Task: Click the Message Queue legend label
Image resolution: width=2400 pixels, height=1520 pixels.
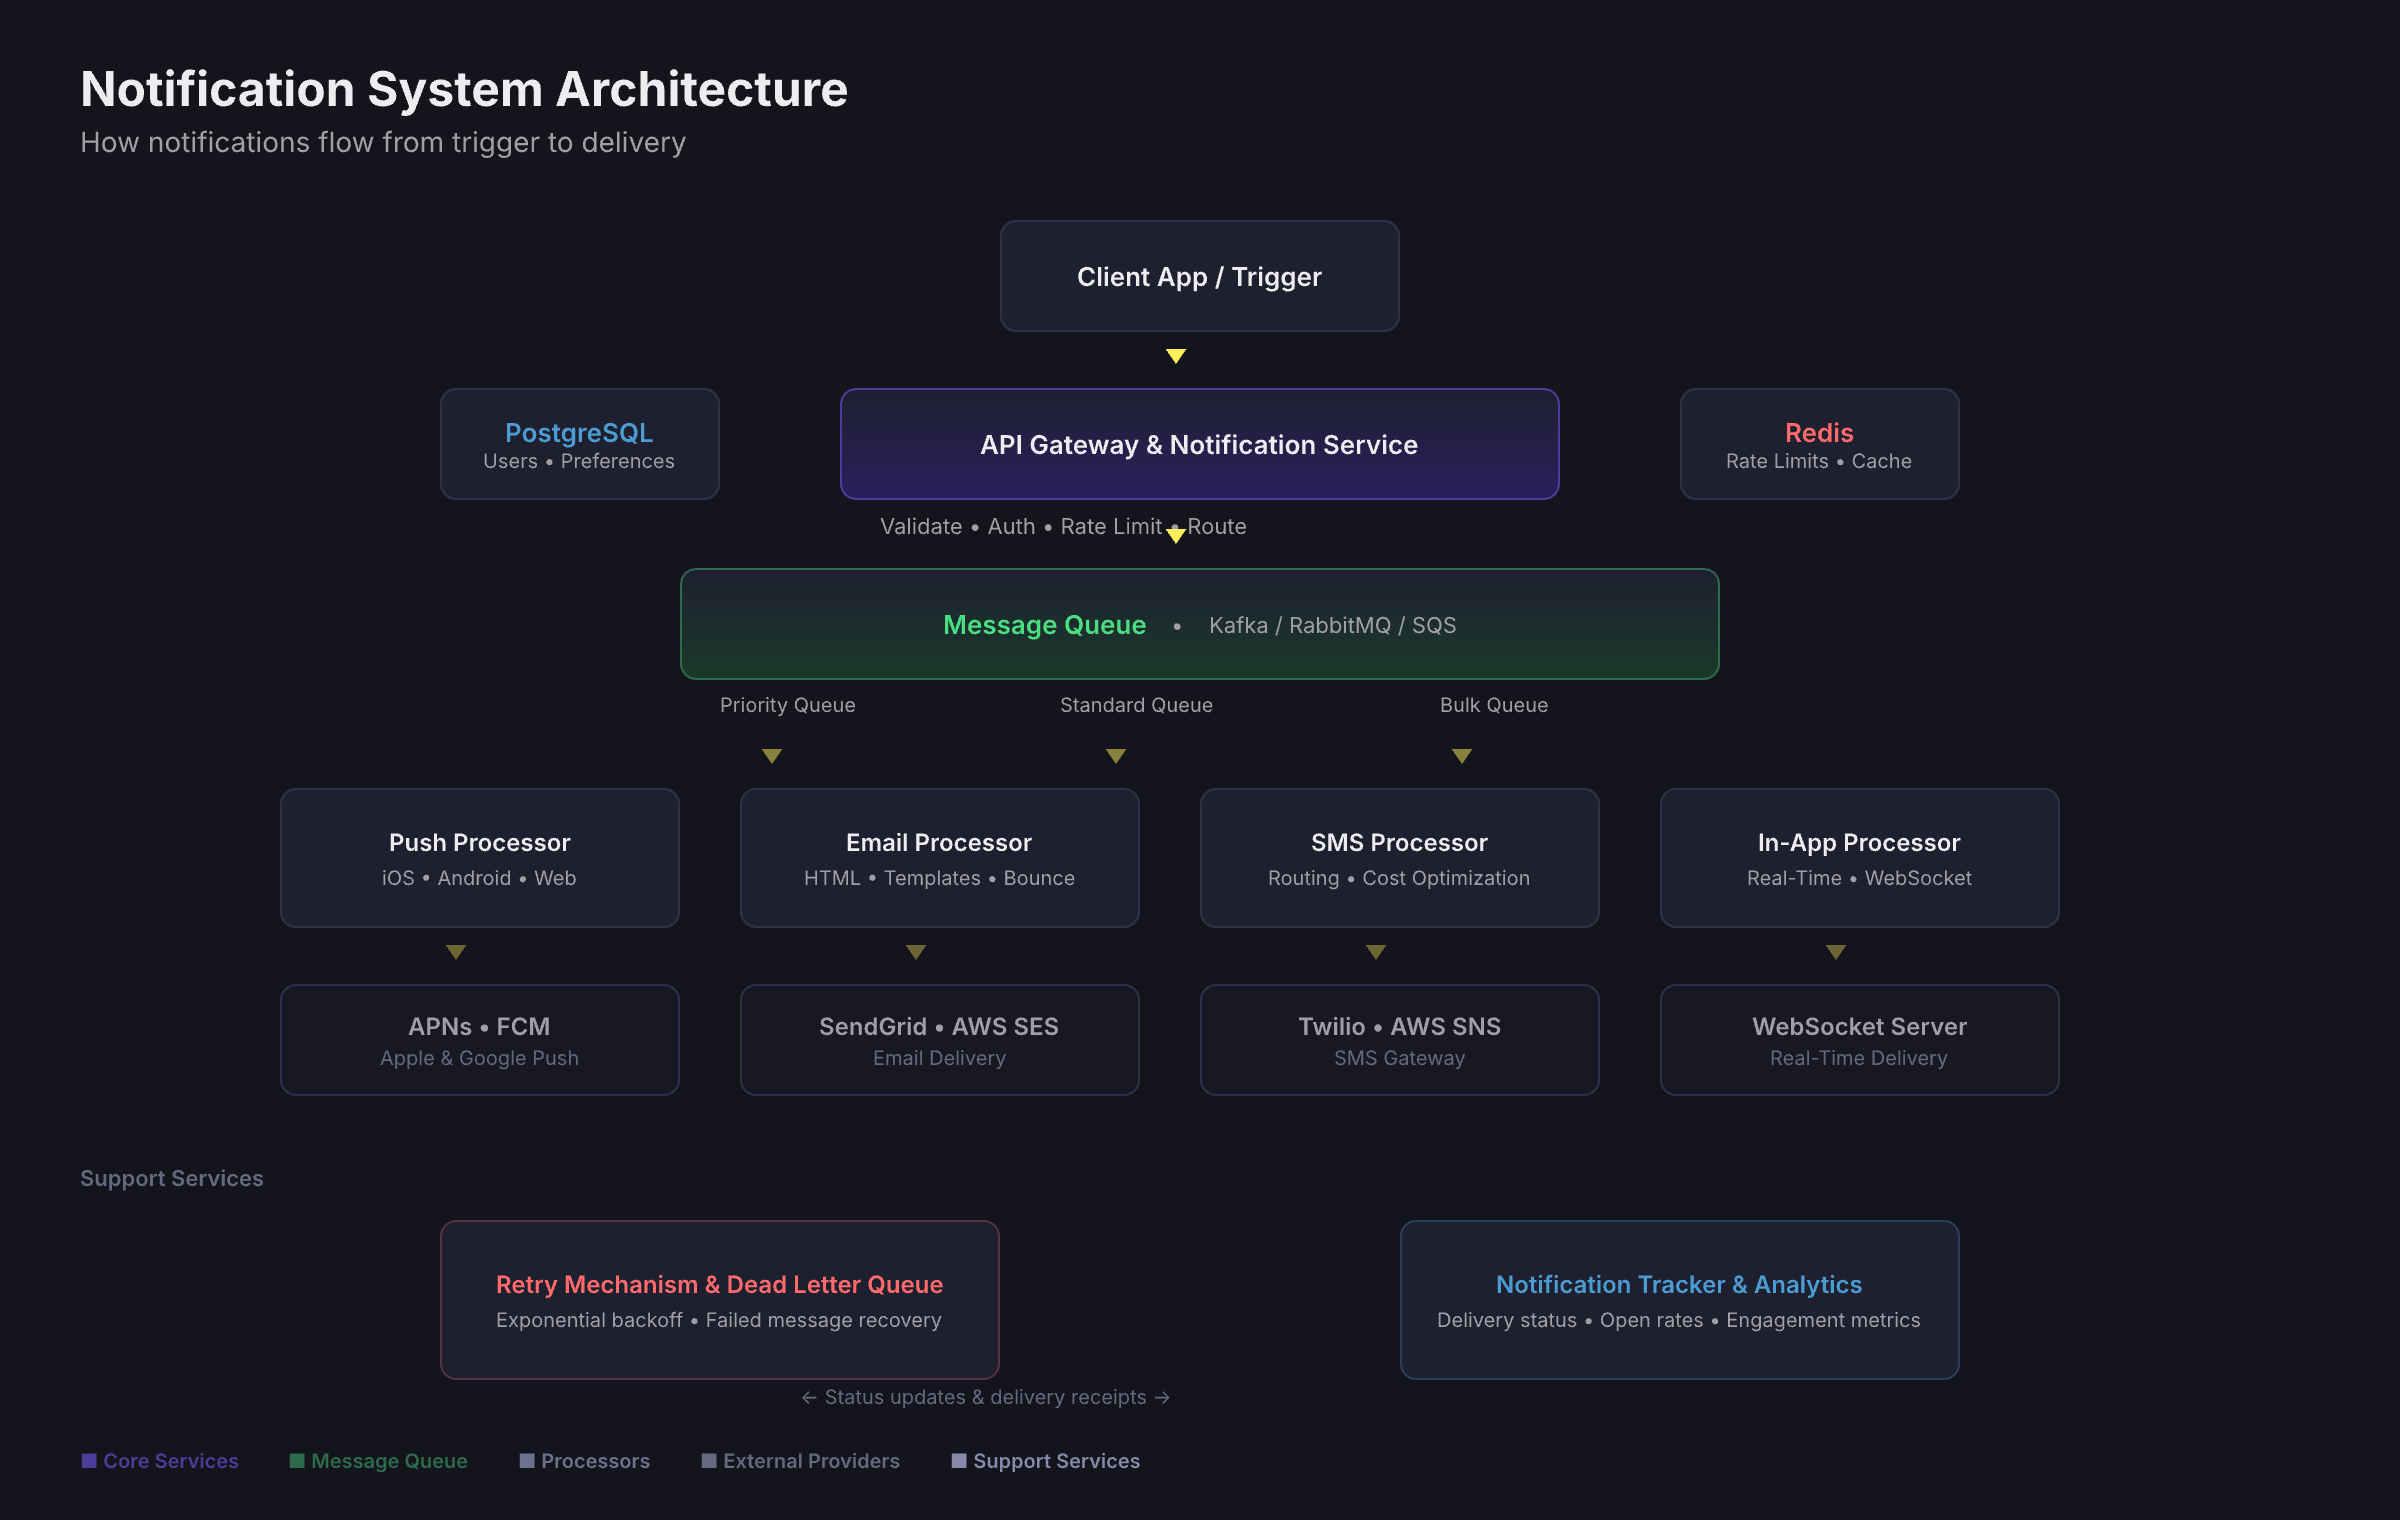Action: [x=390, y=1461]
